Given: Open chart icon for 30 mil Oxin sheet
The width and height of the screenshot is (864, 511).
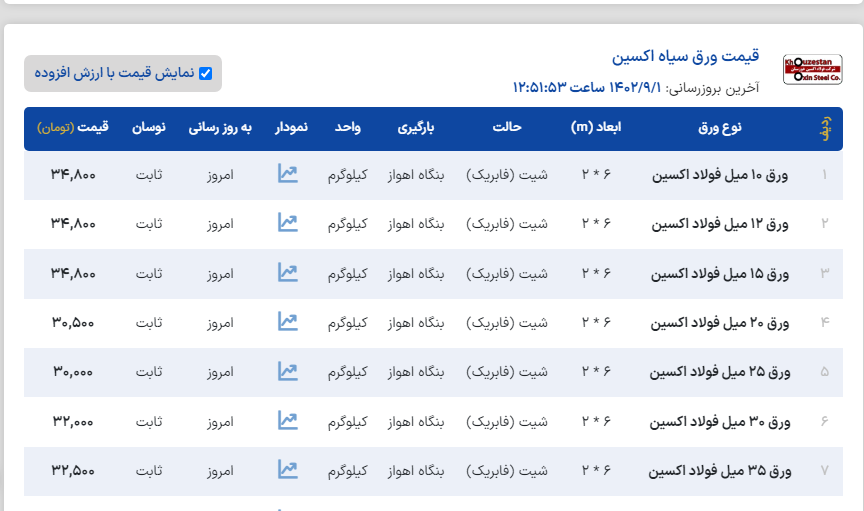Looking at the screenshot, I should tap(288, 421).
